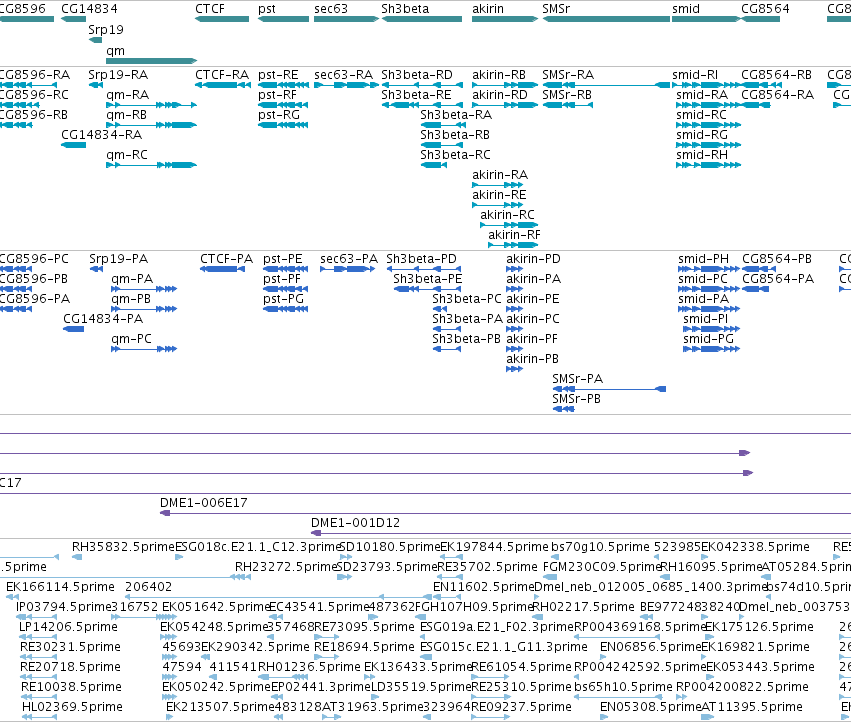Click protein akirin-PD
Screen dimensions: 851x722
(515, 269)
